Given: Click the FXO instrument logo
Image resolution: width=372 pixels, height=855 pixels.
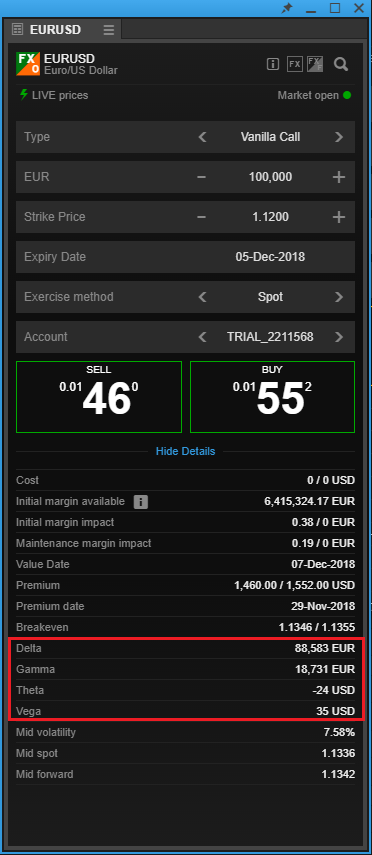Looking at the screenshot, I should [x=28, y=64].
